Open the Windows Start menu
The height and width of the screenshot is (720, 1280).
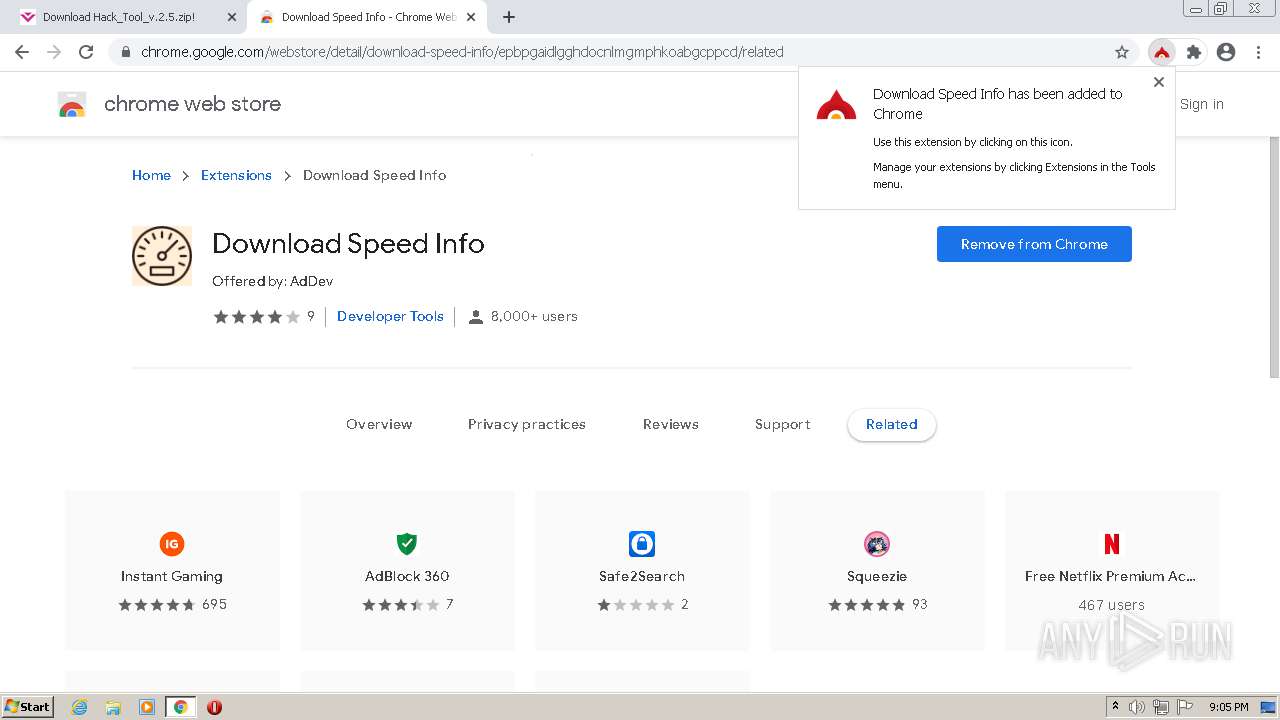pos(27,707)
